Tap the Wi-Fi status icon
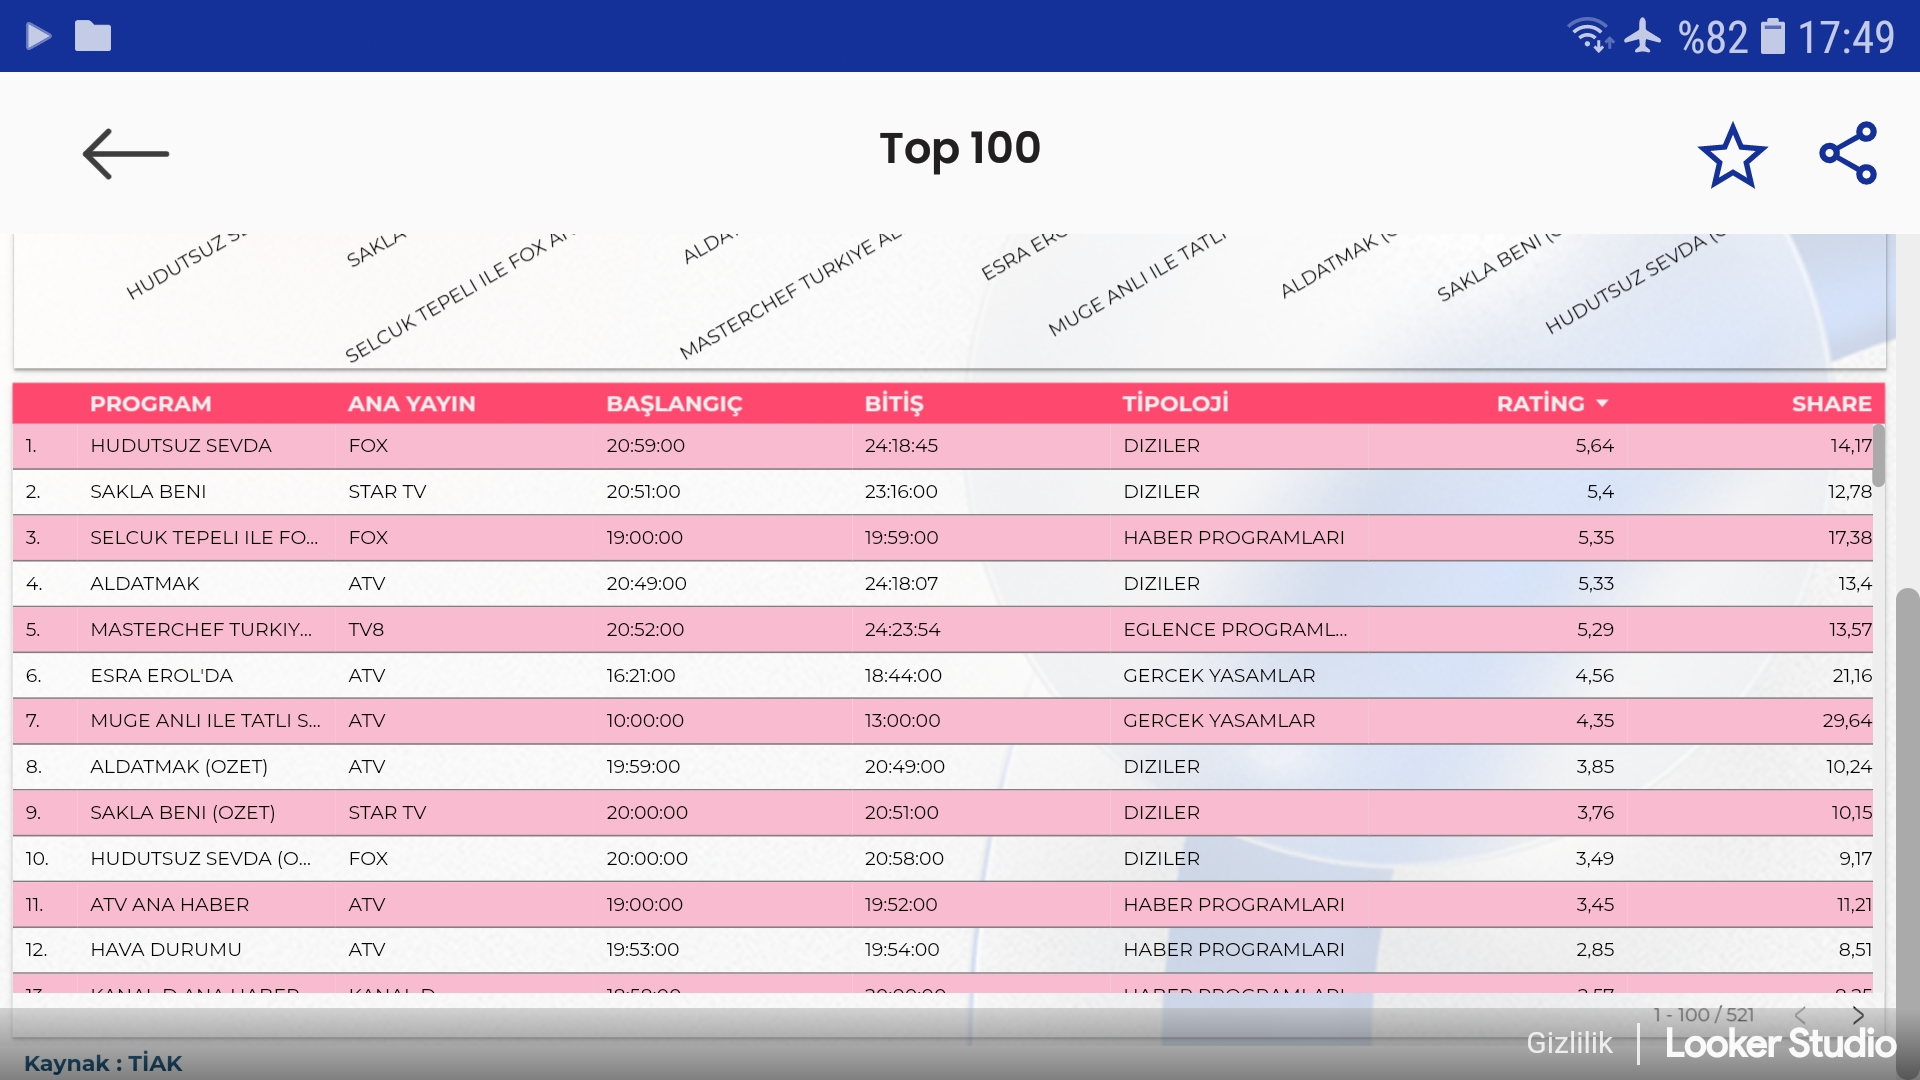Screen dimensions: 1920x1080 (1588, 36)
